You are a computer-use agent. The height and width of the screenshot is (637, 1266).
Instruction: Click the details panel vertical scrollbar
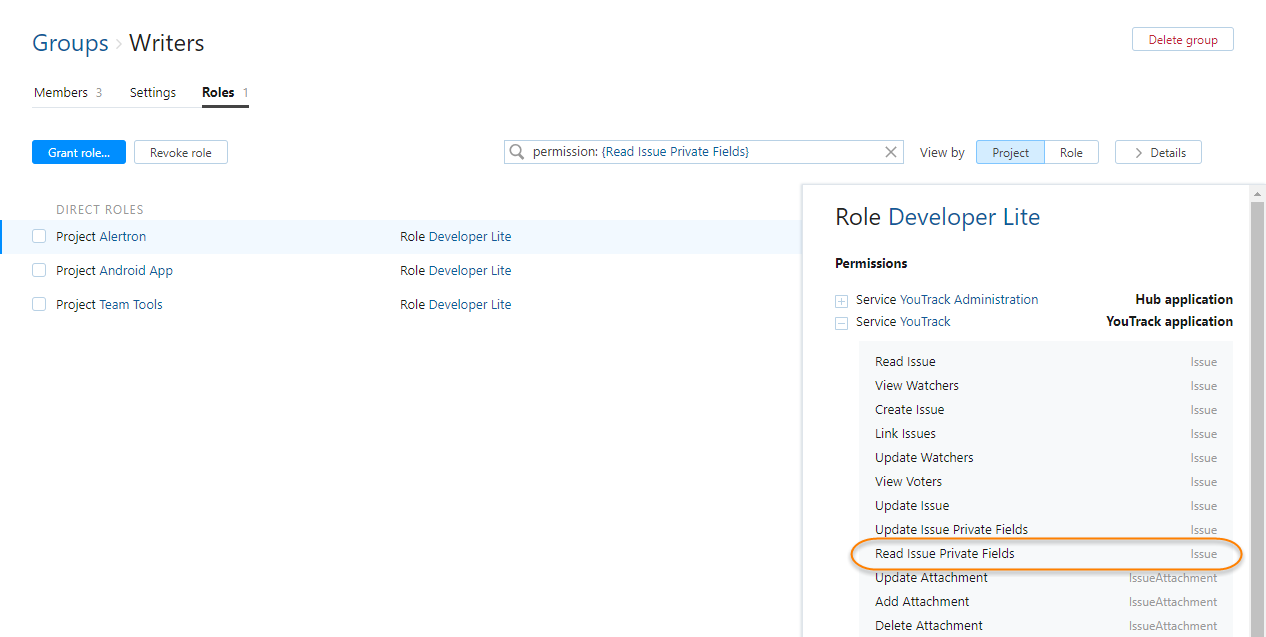tap(1257, 400)
